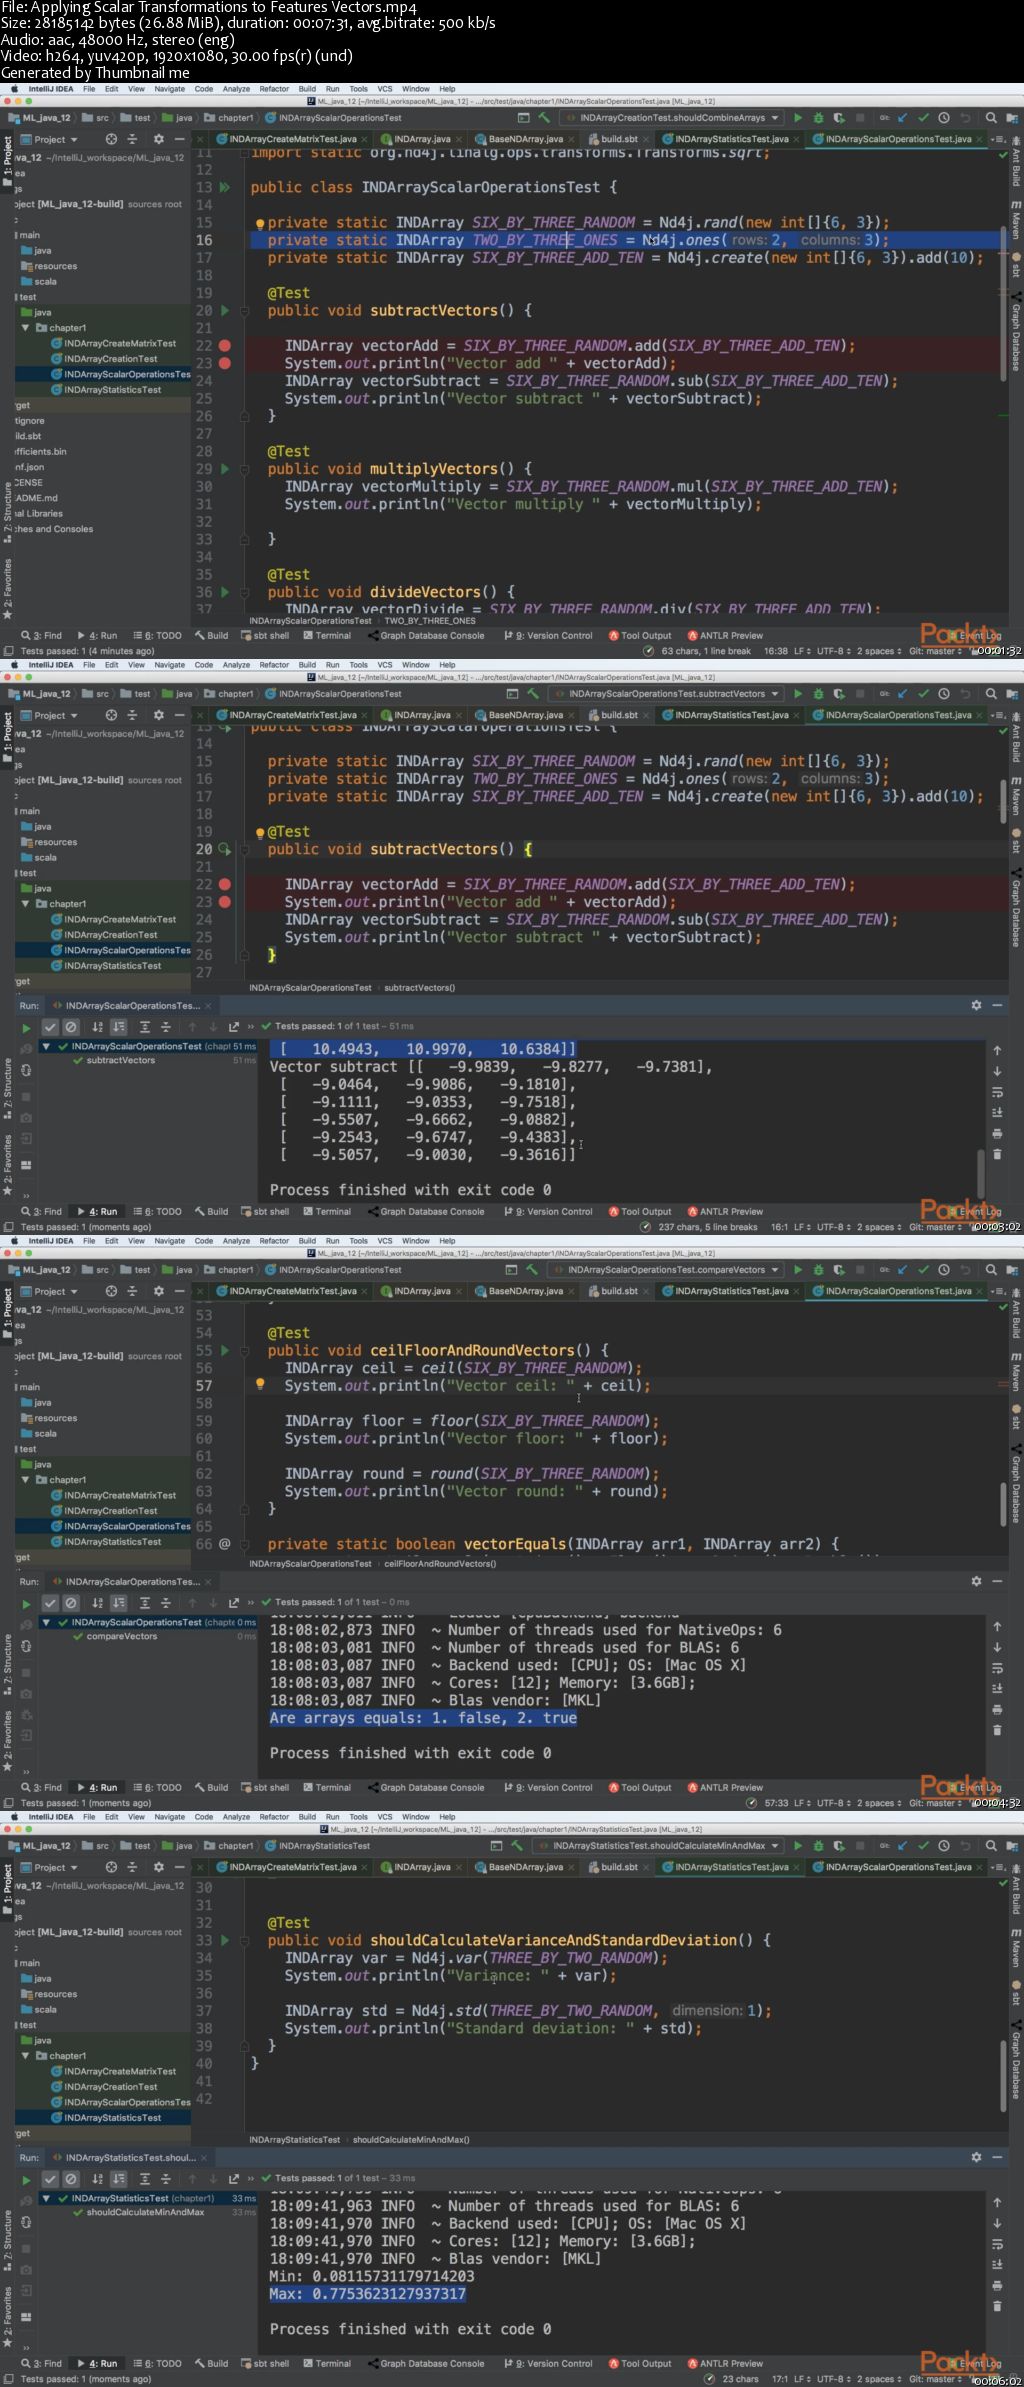Sort alphabetically icon in the subtractVectors Run toolbar
The height and width of the screenshot is (2387, 1024).
coord(97,1027)
